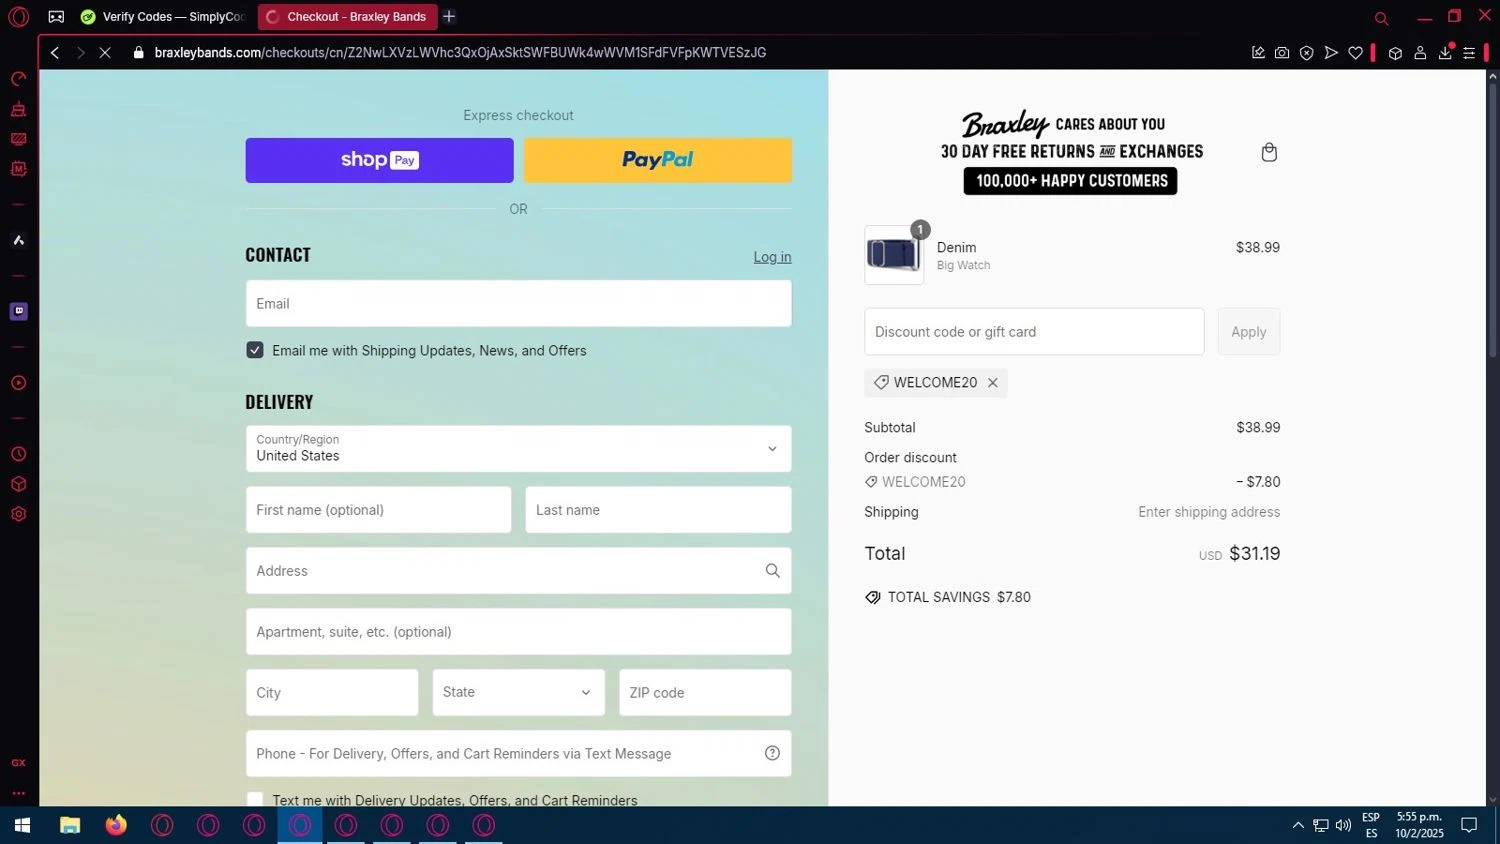This screenshot has height=844, width=1500.
Task: Click the Apply discount button
Action: click(x=1248, y=332)
